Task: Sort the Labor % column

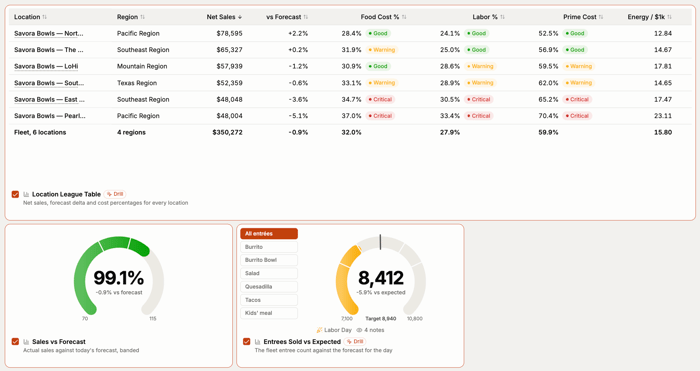Action: pyautogui.click(x=502, y=17)
